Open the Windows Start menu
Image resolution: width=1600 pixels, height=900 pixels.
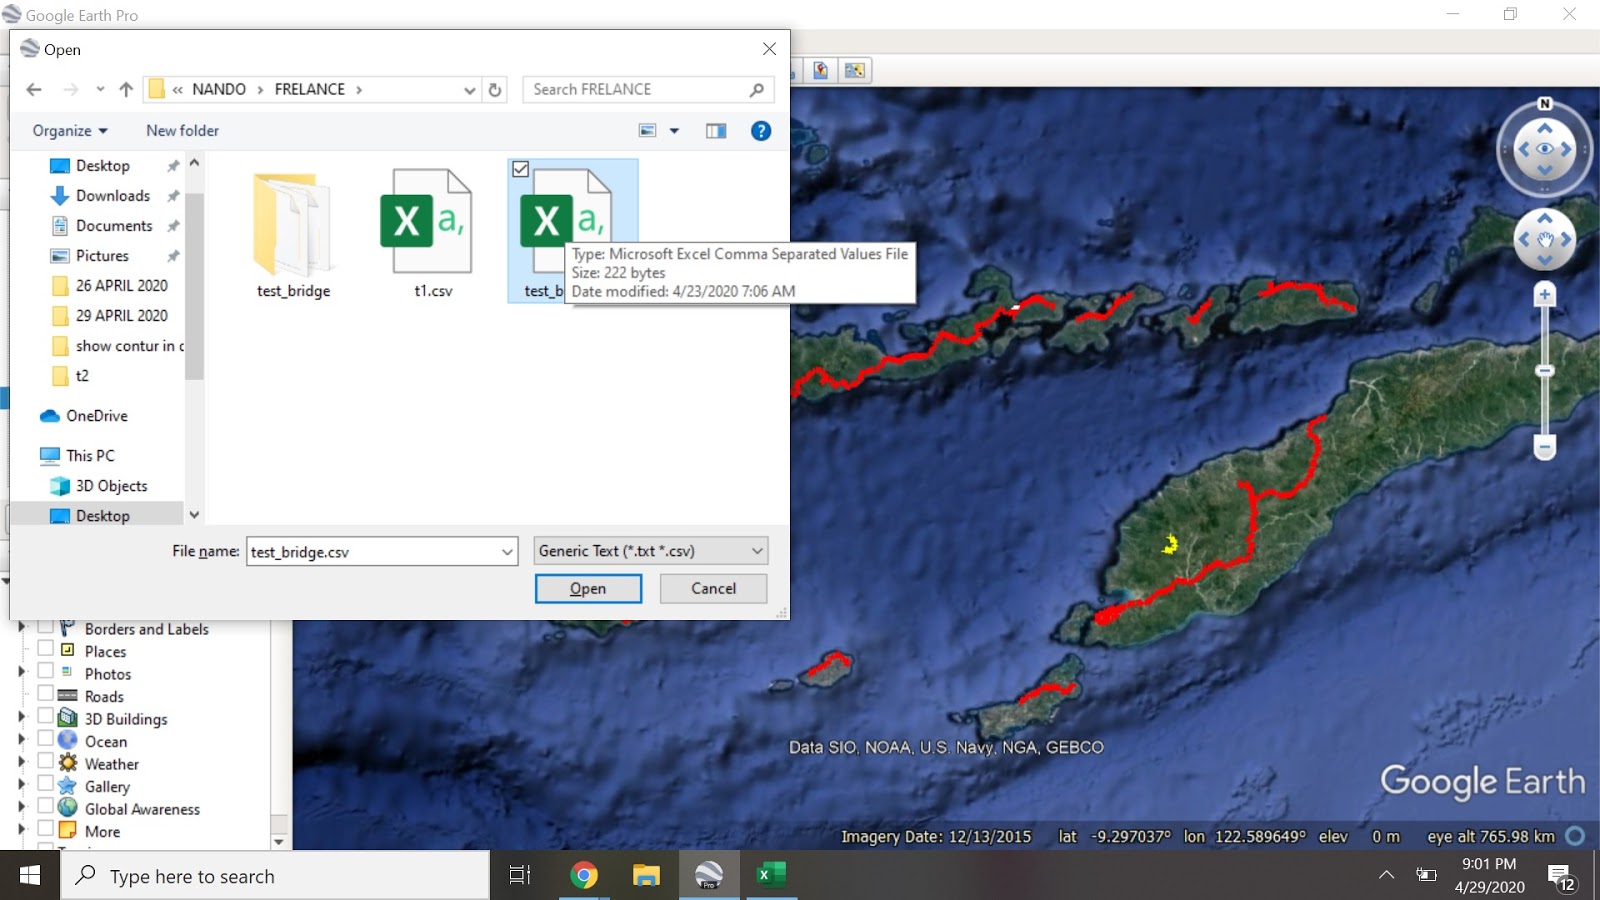[x=29, y=875]
